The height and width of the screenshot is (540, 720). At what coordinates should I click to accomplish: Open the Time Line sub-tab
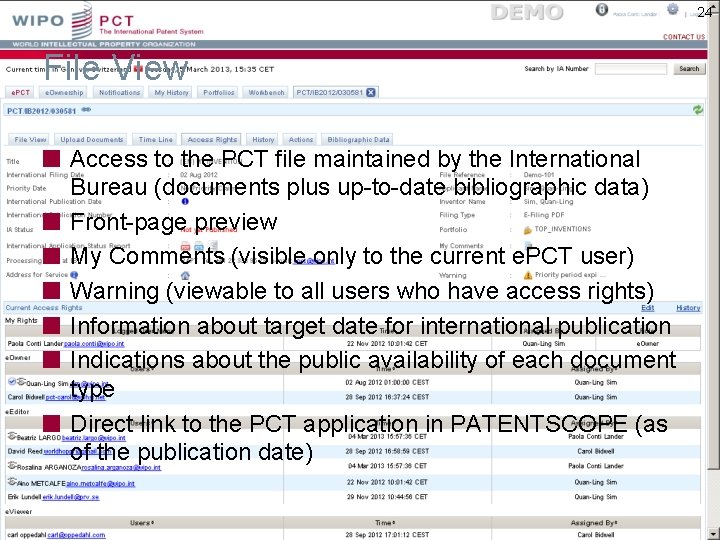click(156, 140)
